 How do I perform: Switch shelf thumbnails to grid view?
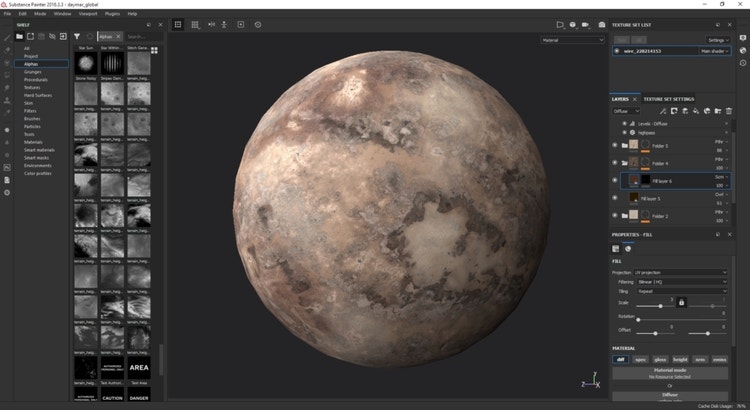[155, 49]
